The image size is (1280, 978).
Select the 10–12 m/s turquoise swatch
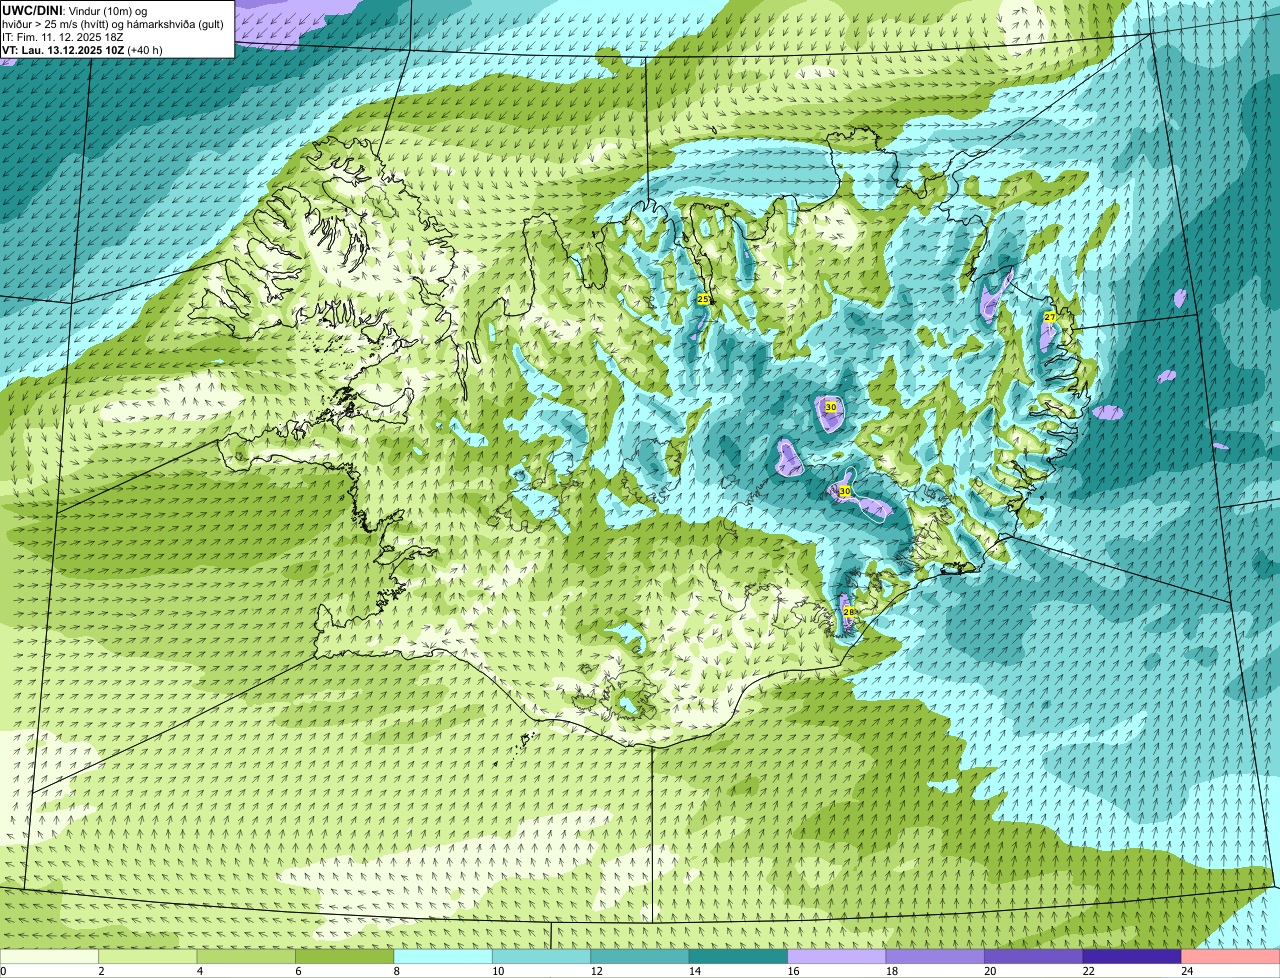[x=542, y=957]
